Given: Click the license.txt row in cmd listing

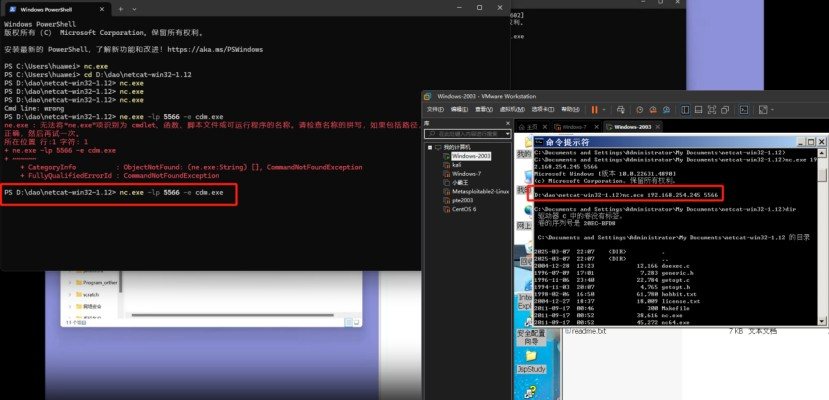Looking at the screenshot, I should click(x=616, y=301).
